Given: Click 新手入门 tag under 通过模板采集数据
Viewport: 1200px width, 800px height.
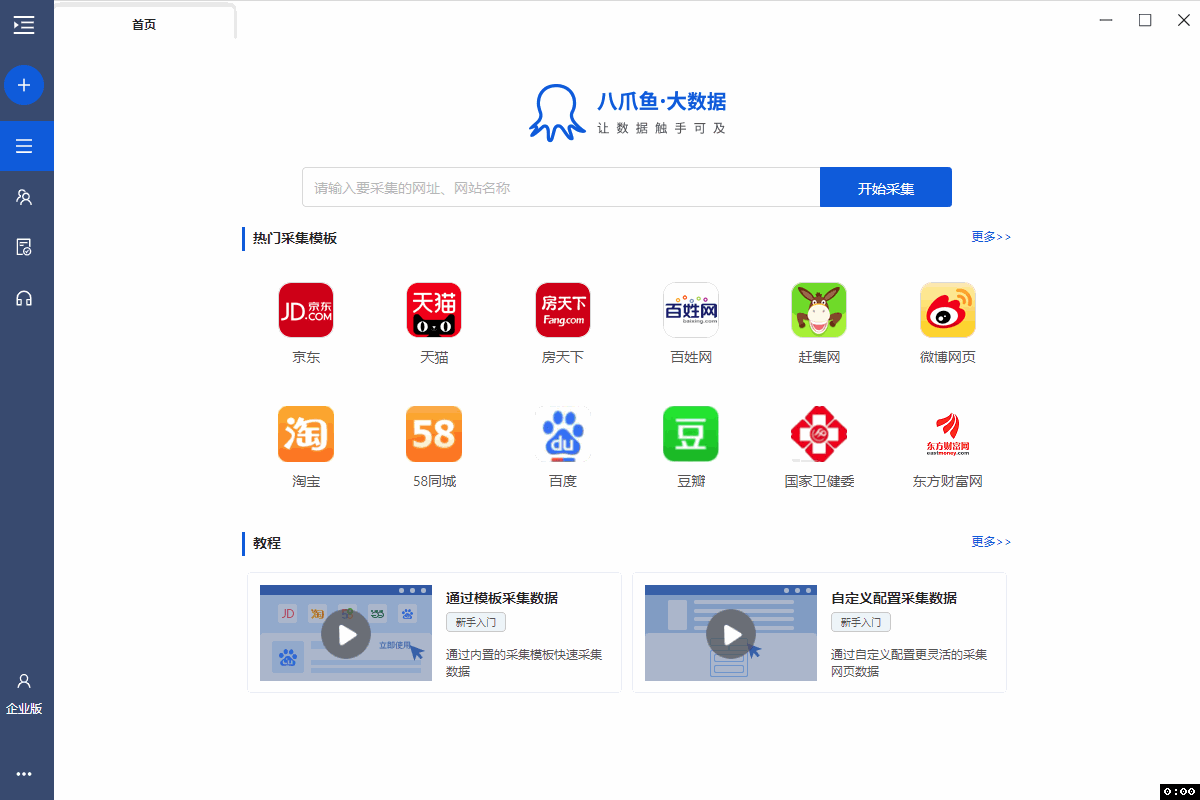Looking at the screenshot, I should [x=476, y=622].
